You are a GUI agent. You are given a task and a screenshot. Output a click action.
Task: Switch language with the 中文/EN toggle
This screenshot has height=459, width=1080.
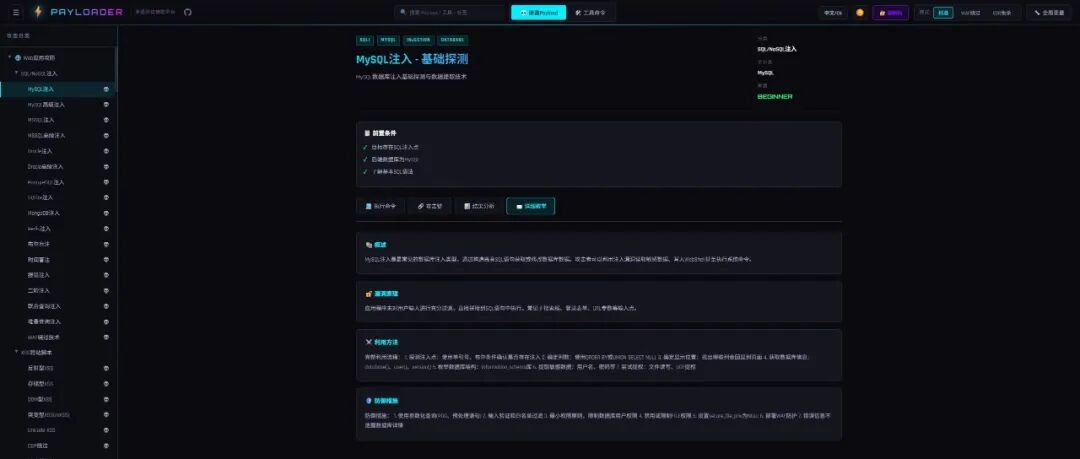833,12
